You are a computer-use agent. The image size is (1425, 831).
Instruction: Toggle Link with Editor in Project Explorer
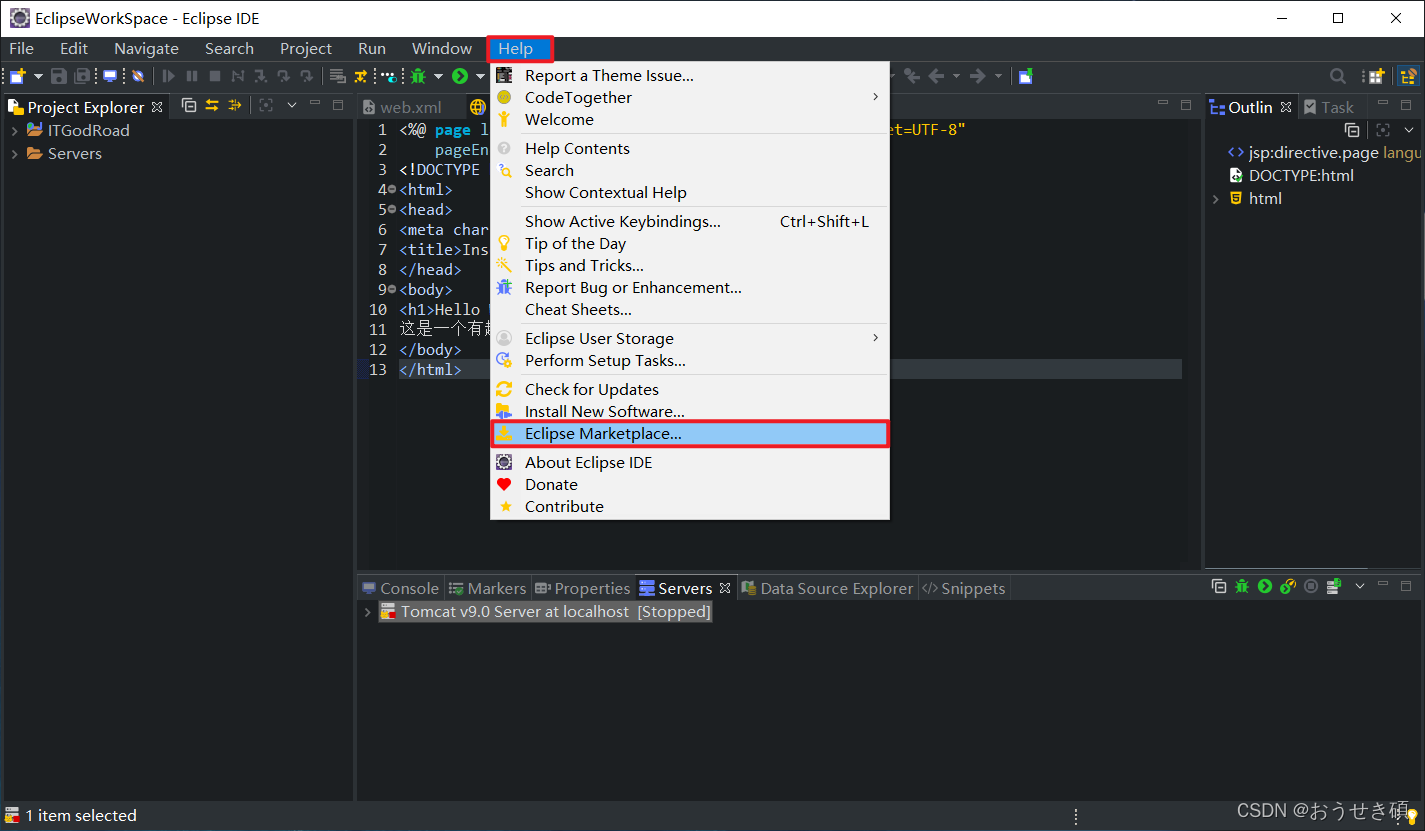tap(212, 105)
